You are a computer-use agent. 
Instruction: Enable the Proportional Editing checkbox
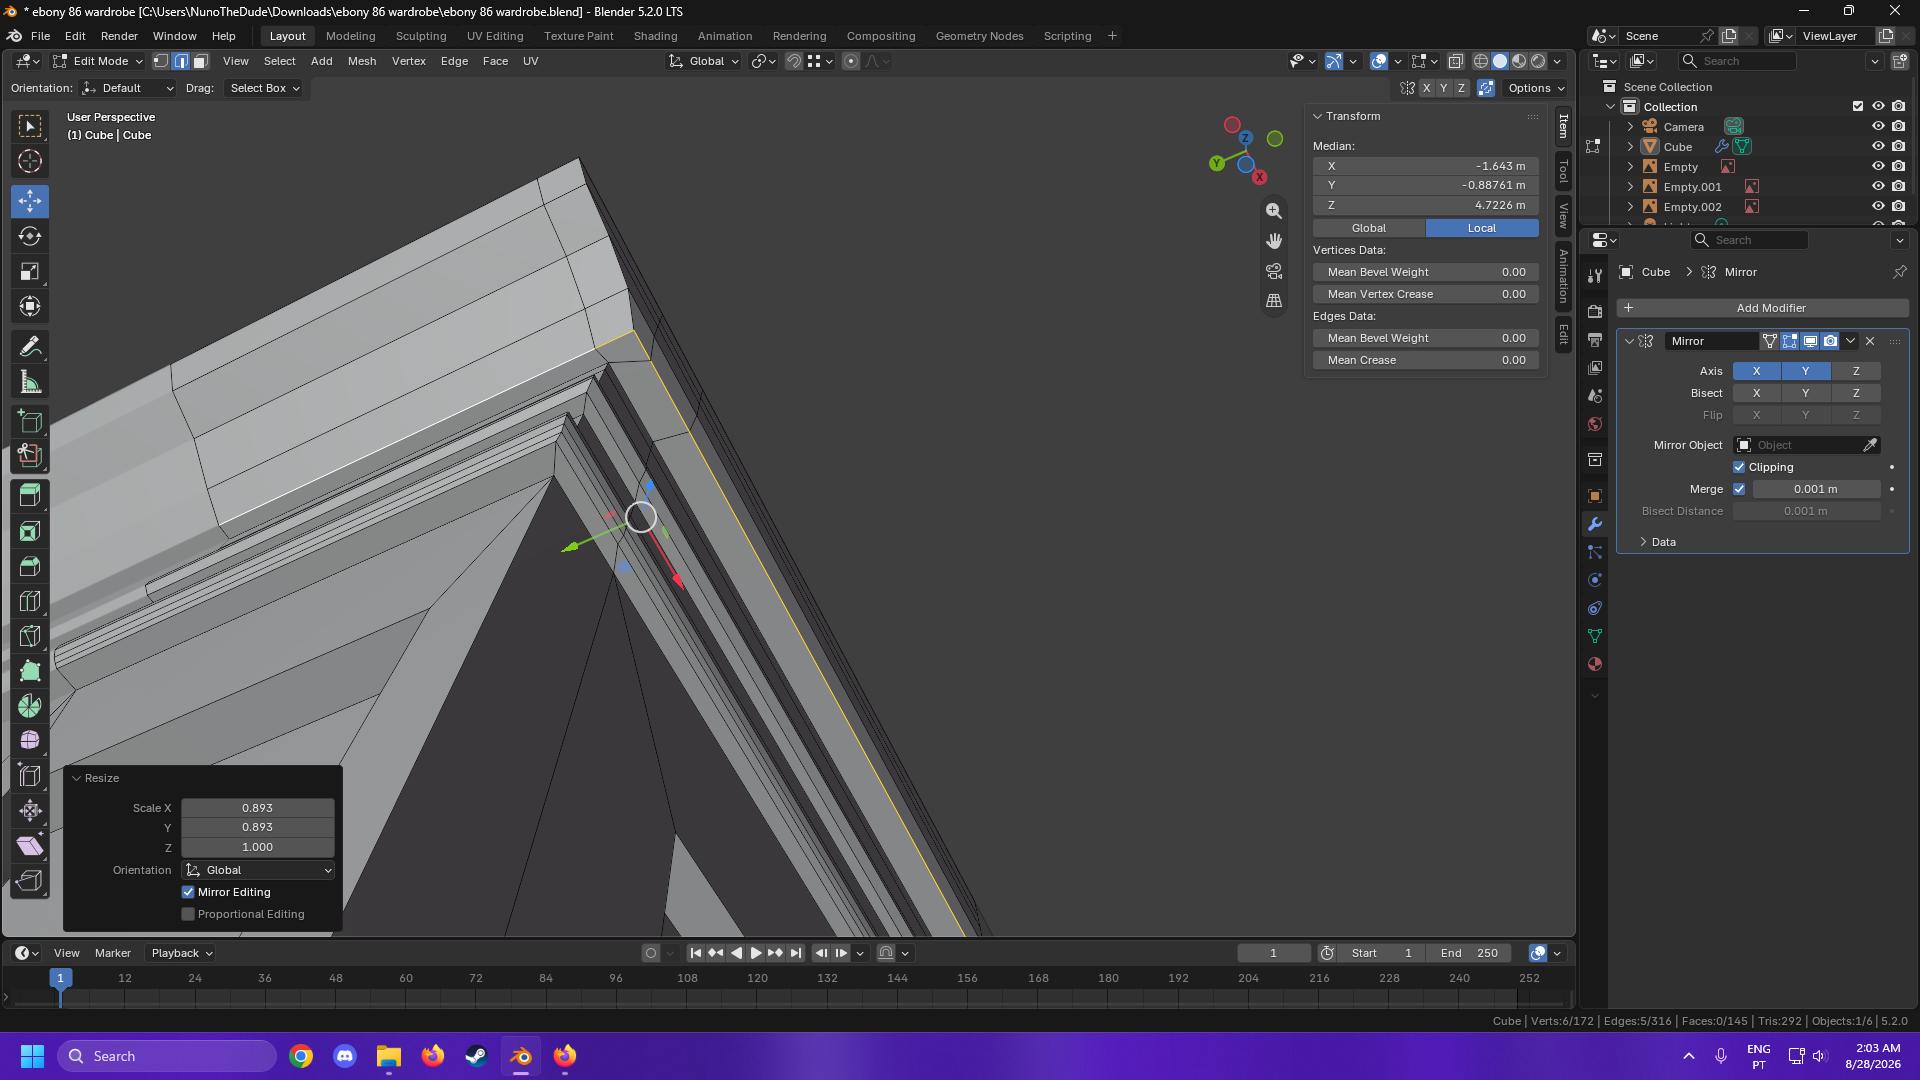click(188, 914)
